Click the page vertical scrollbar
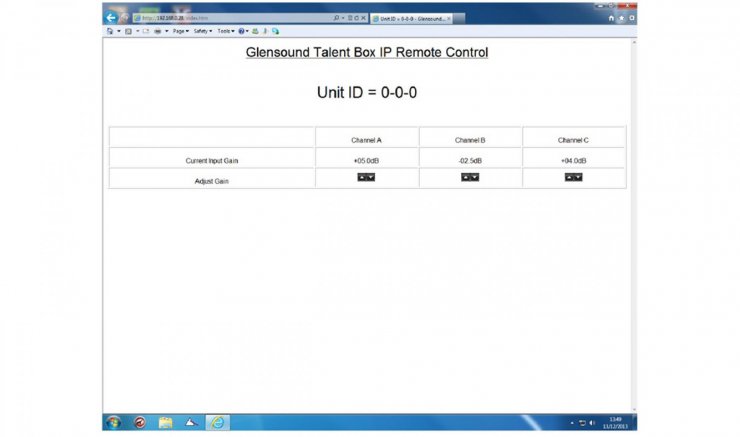Image resolution: width=740 pixels, height=437 pixels. tap(634, 226)
